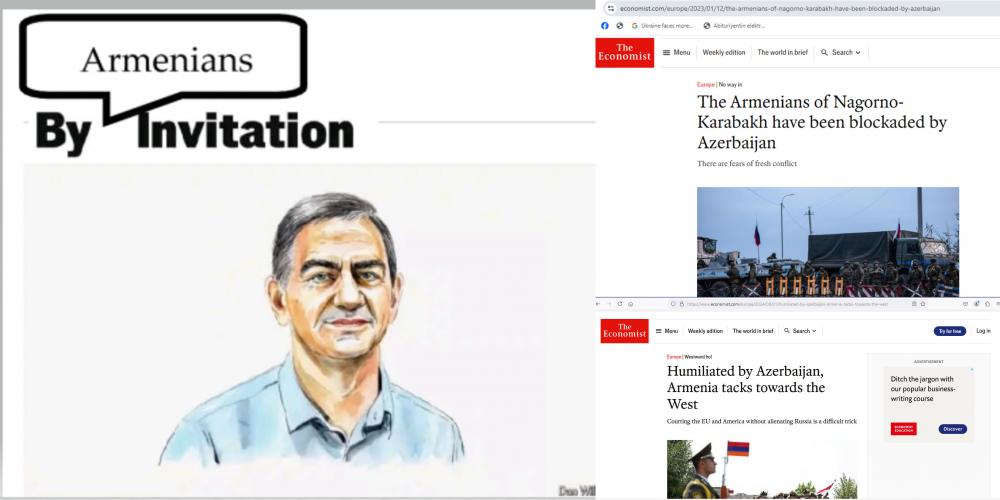
Task: Expand the Search dropdown in the upper header
Action: (x=841, y=52)
